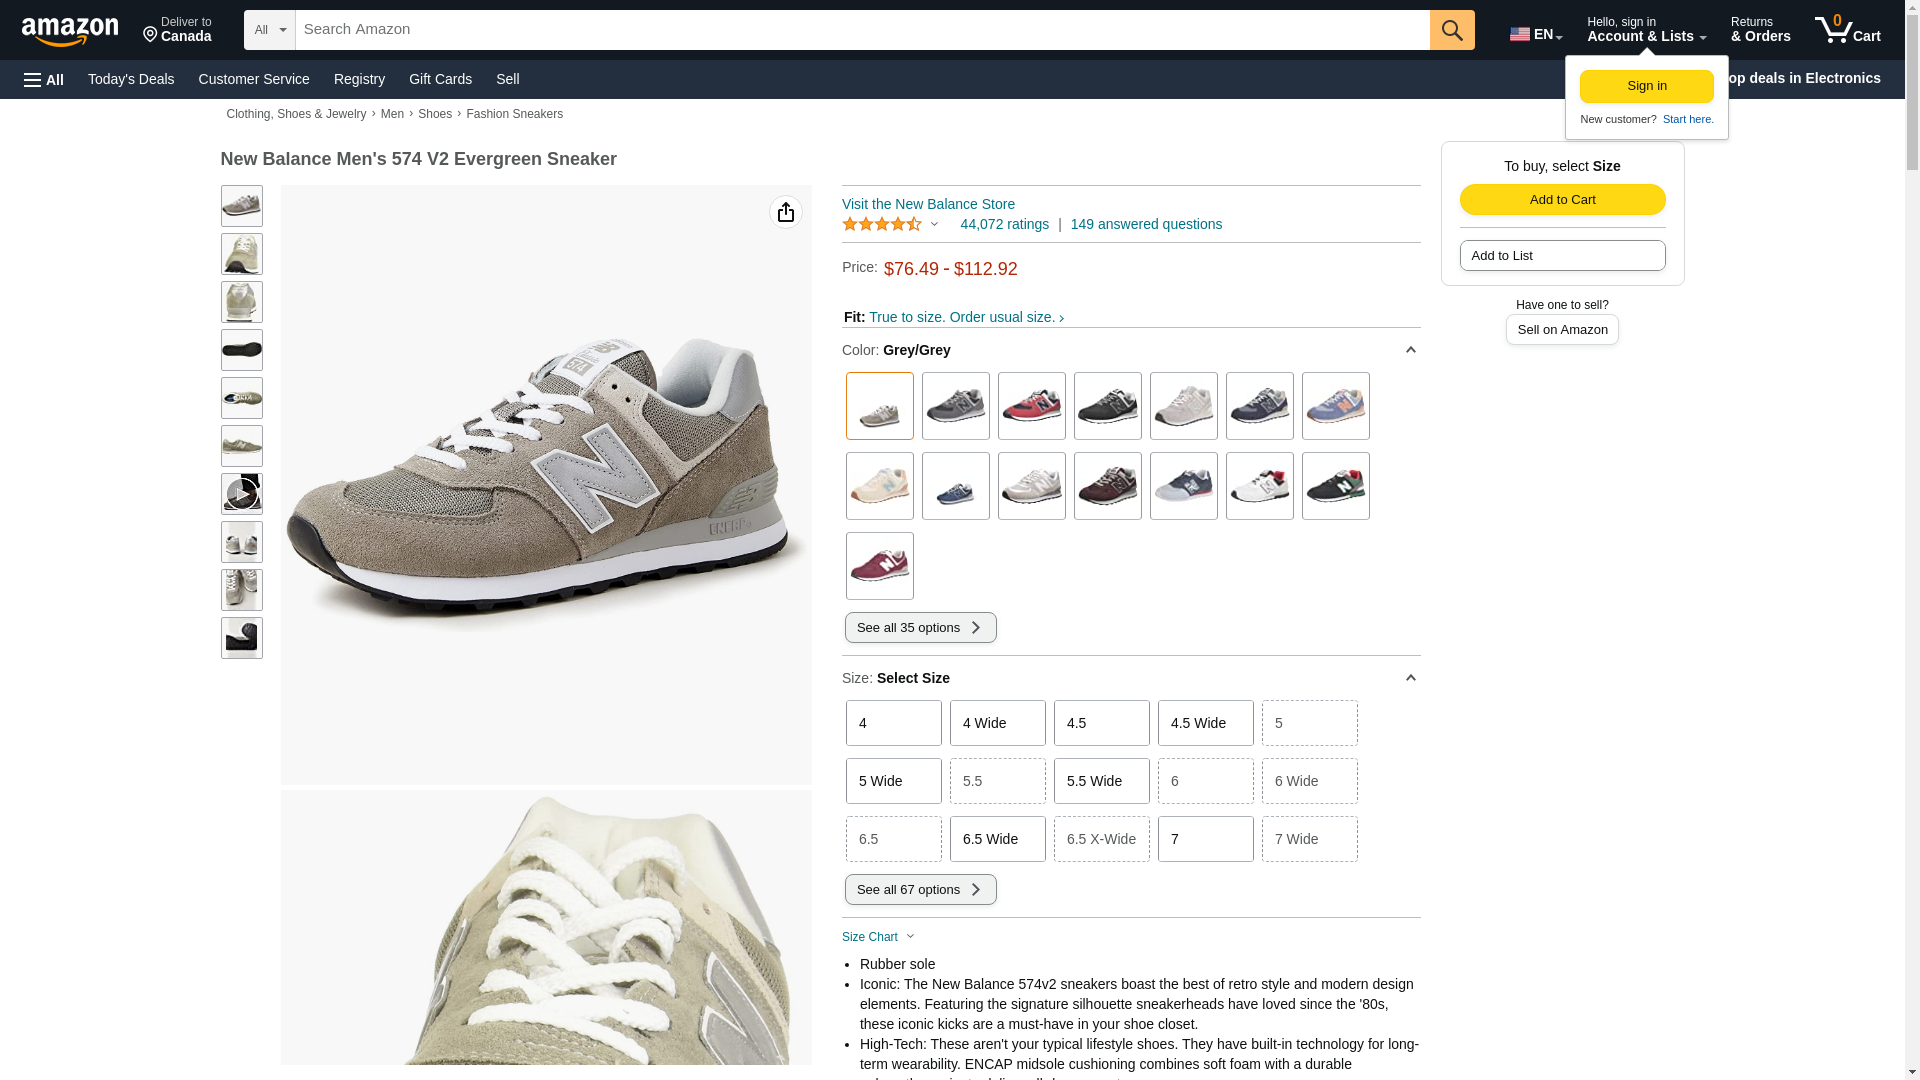Open the EN language flag selector
Viewport: 1920px width, 1080px height.
1535,34
